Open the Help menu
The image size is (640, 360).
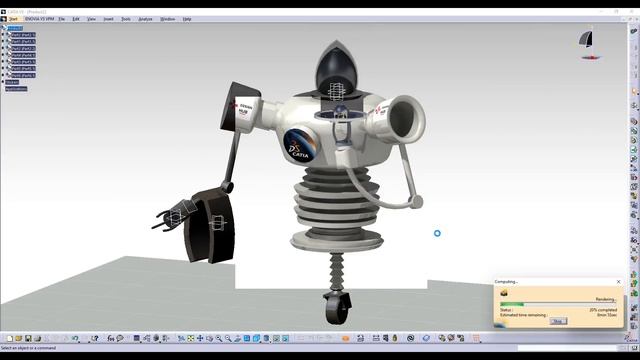tap(187, 19)
